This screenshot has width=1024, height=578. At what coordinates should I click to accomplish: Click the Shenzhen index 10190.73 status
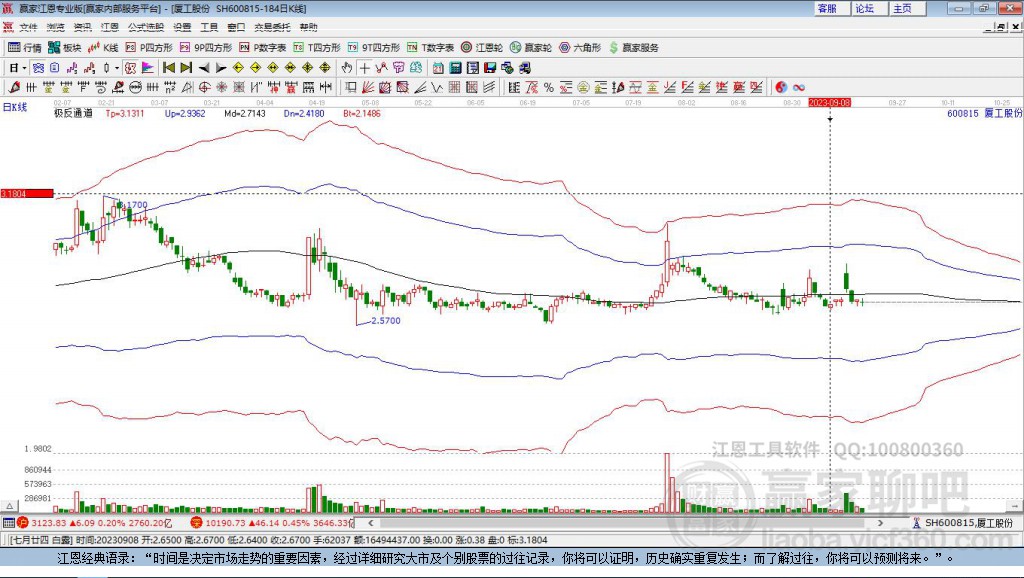[272, 523]
